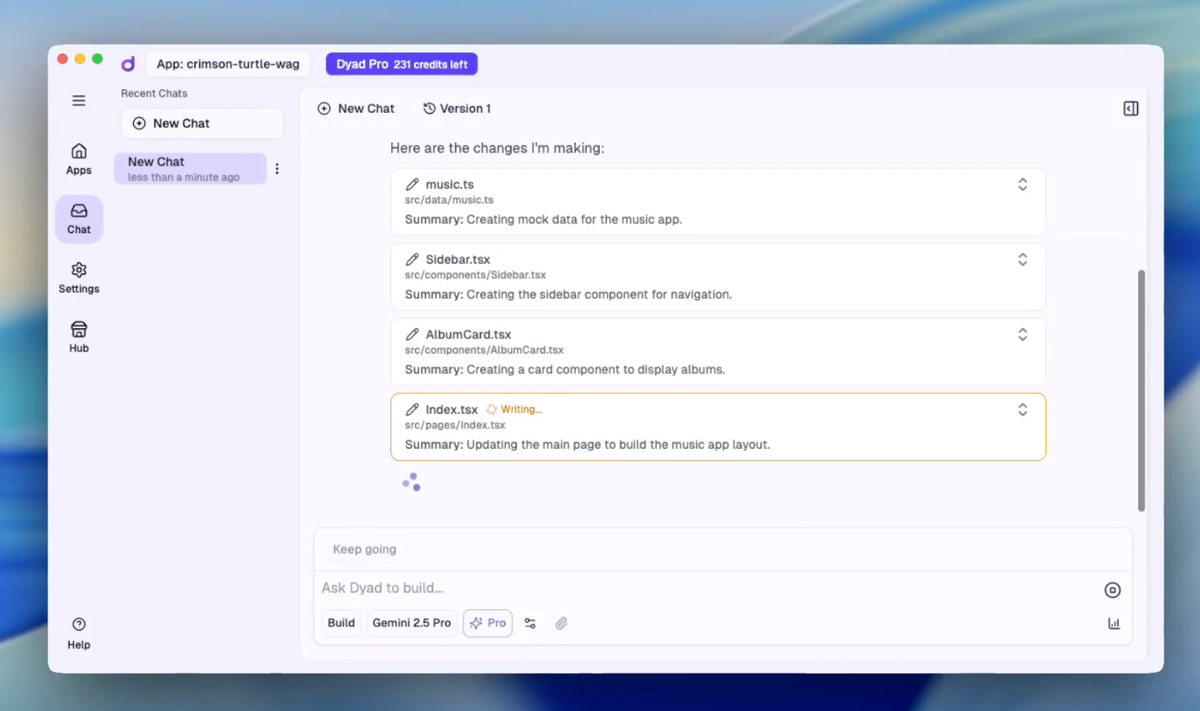Open the Build mode selector
This screenshot has height=711, width=1200.
pyautogui.click(x=341, y=623)
